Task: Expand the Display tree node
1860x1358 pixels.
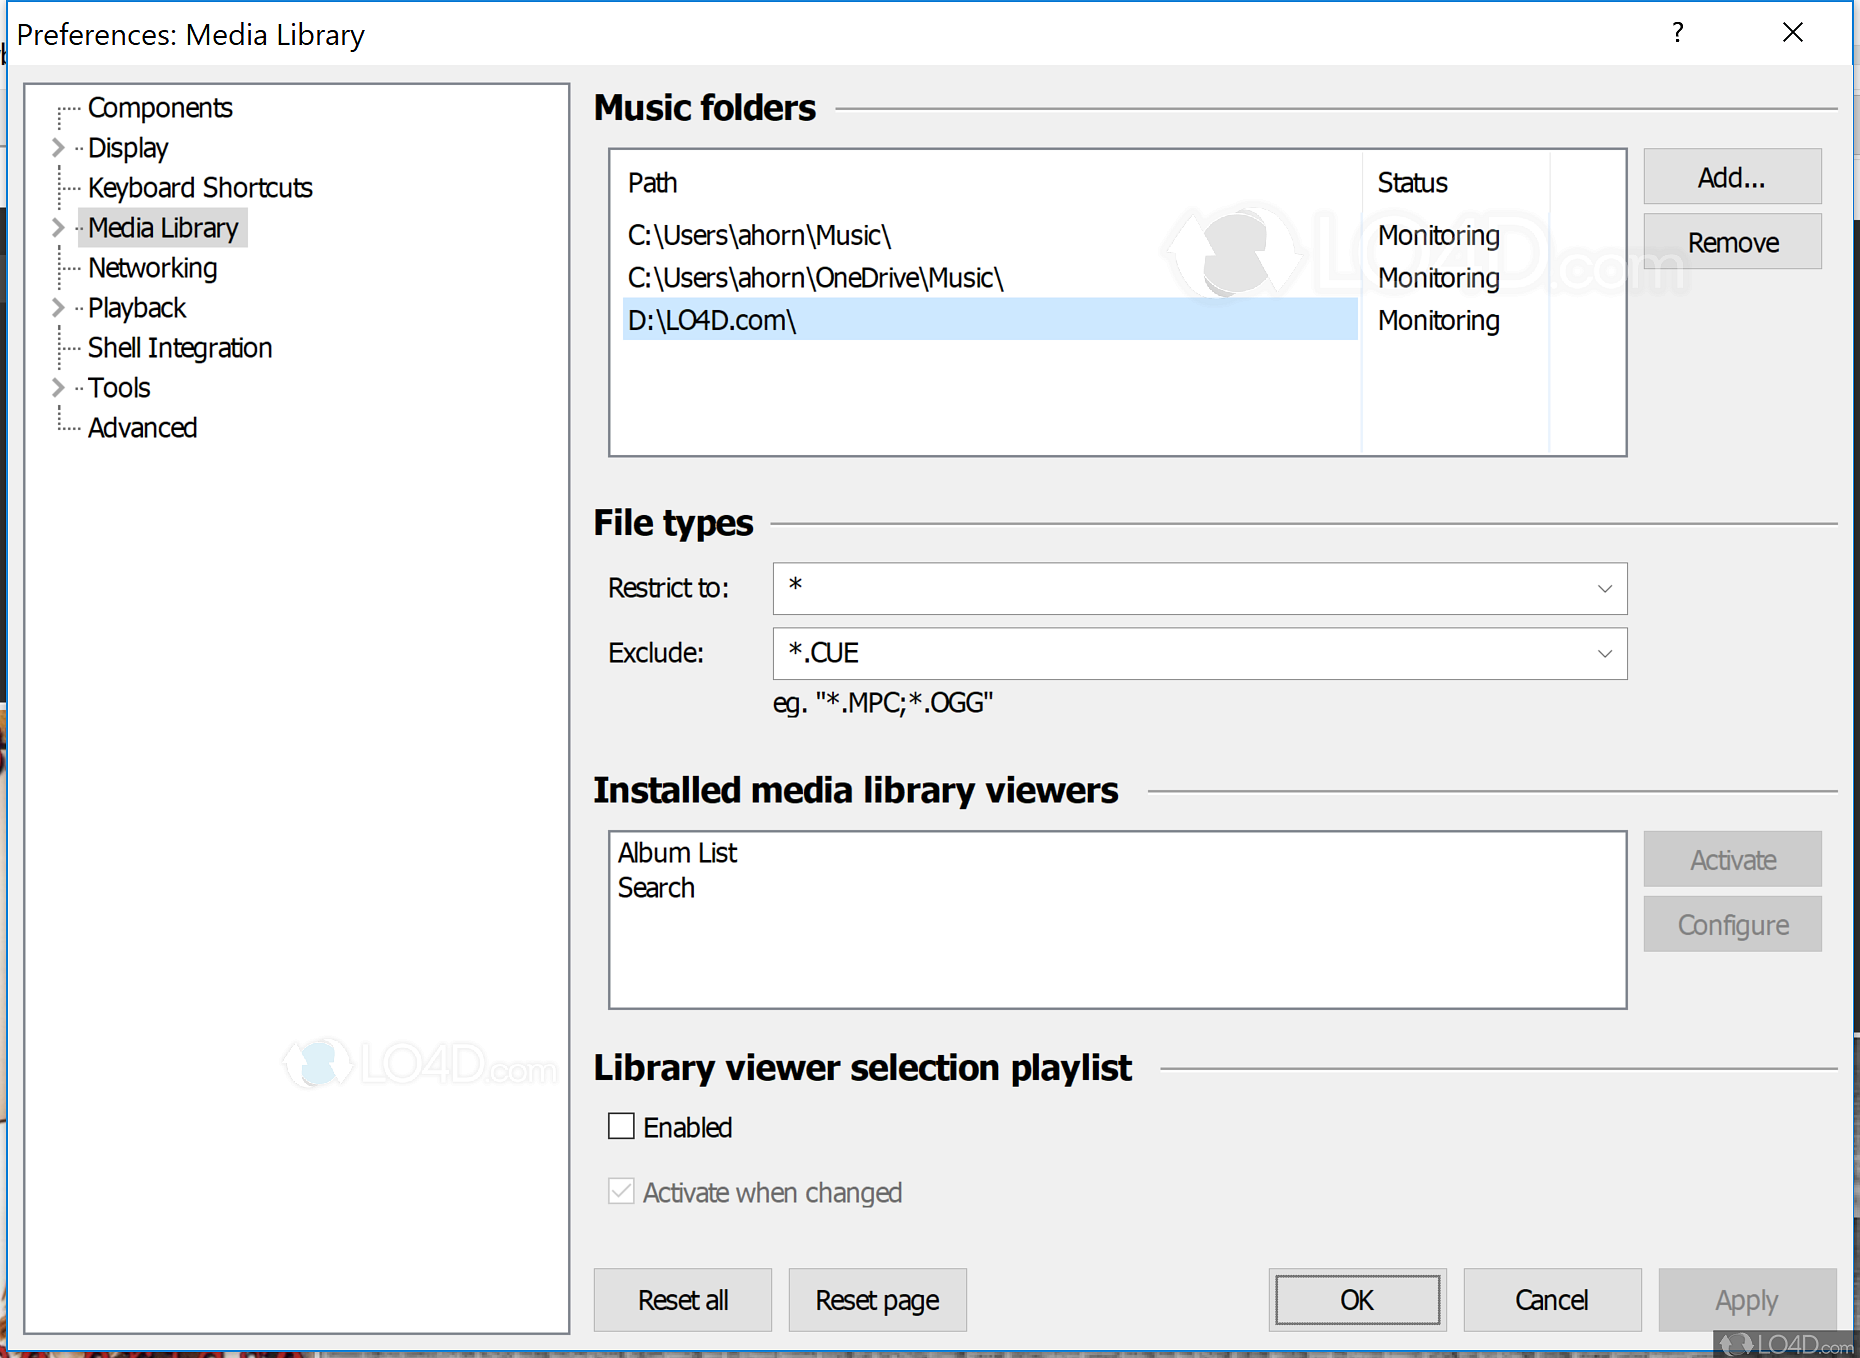Action: pyautogui.click(x=57, y=147)
